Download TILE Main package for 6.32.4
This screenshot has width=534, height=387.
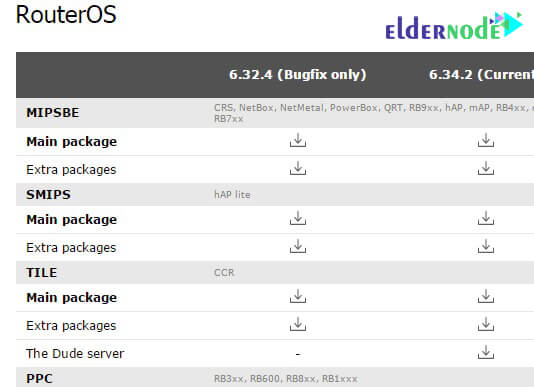298,296
